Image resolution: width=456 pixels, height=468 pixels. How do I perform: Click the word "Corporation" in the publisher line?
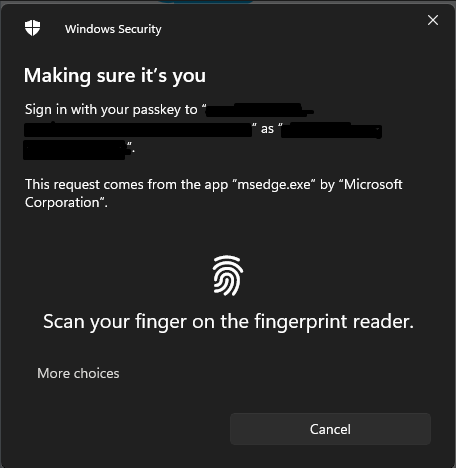pos(62,202)
